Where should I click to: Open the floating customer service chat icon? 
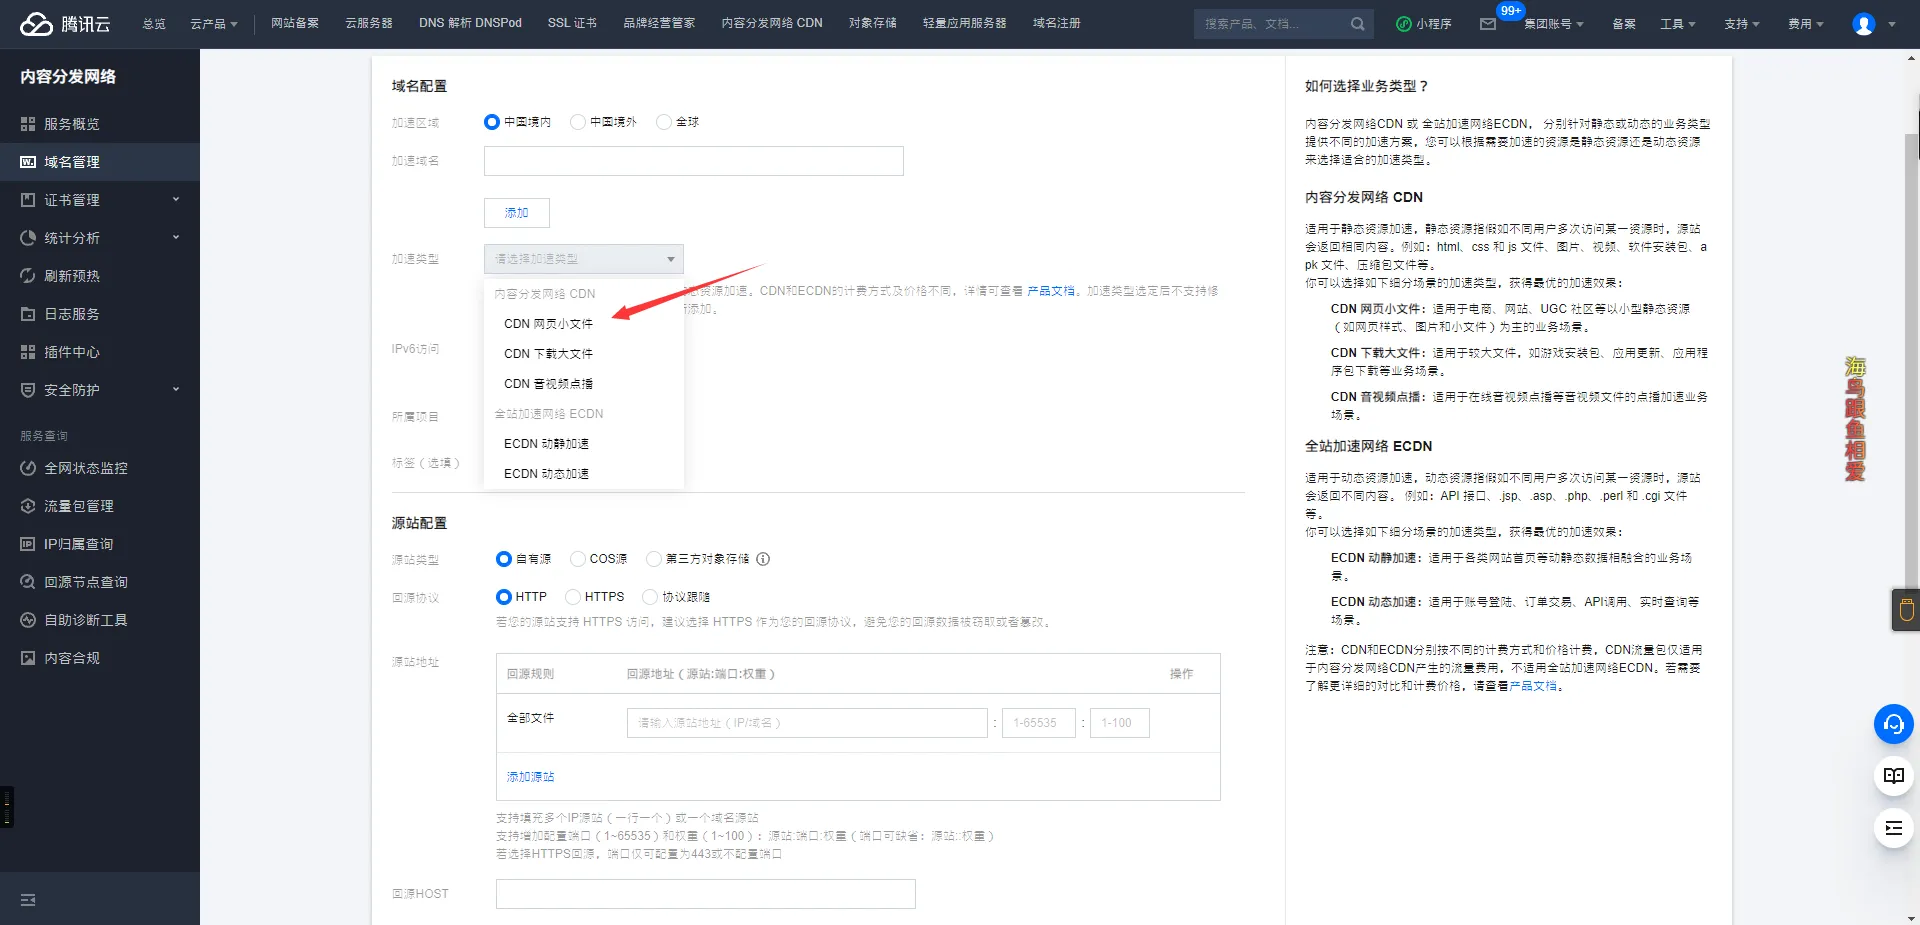coord(1893,724)
